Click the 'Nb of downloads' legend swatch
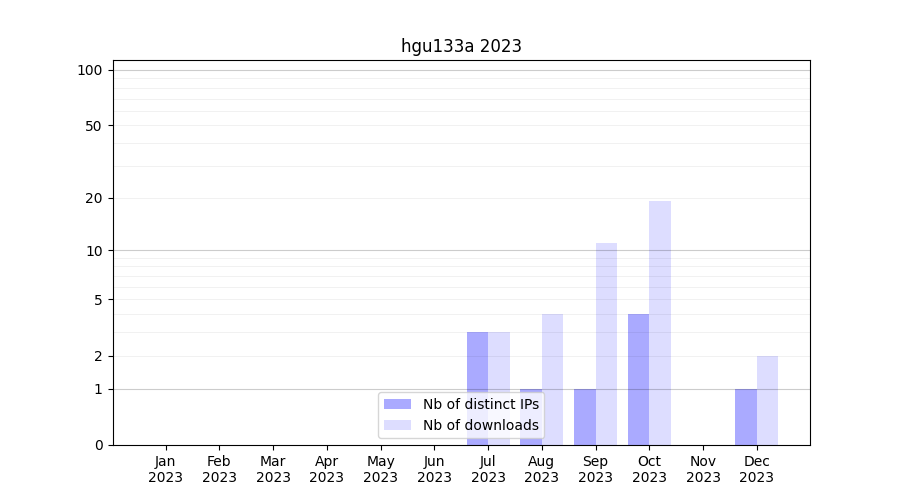900x500 pixels. click(397, 425)
